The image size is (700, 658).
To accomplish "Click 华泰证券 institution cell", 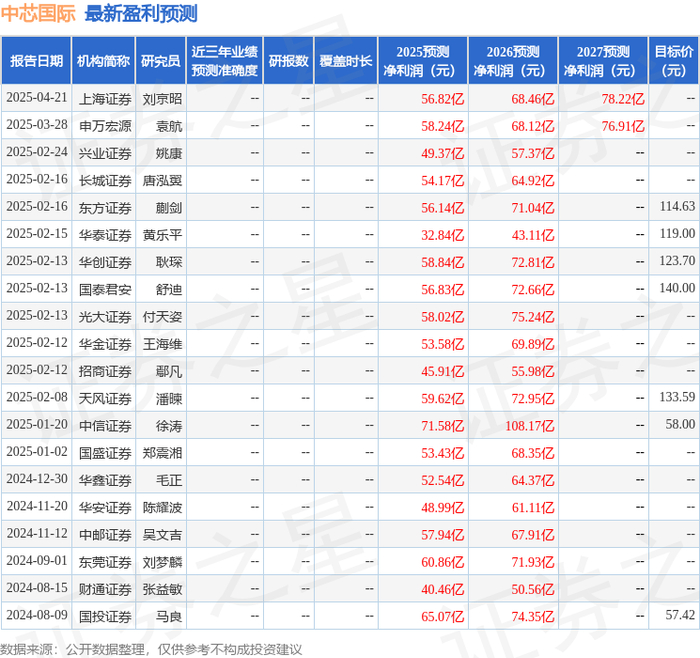I will (105, 235).
